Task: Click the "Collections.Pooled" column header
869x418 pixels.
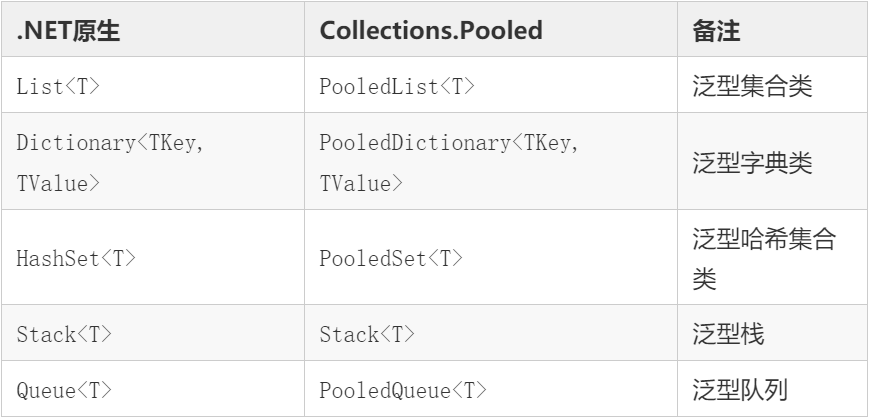Action: click(x=431, y=31)
